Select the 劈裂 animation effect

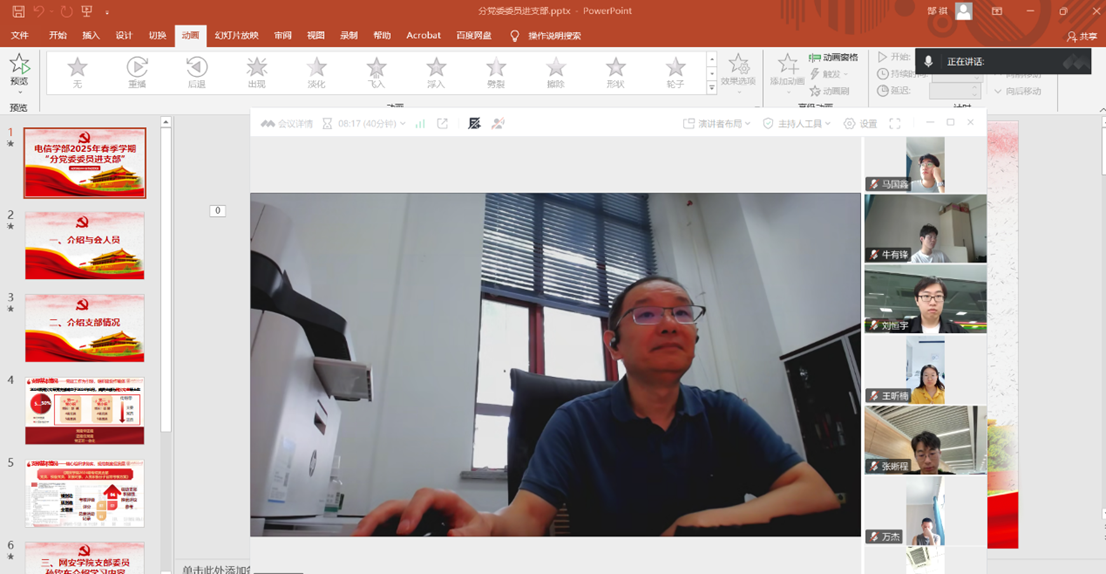[x=496, y=73]
